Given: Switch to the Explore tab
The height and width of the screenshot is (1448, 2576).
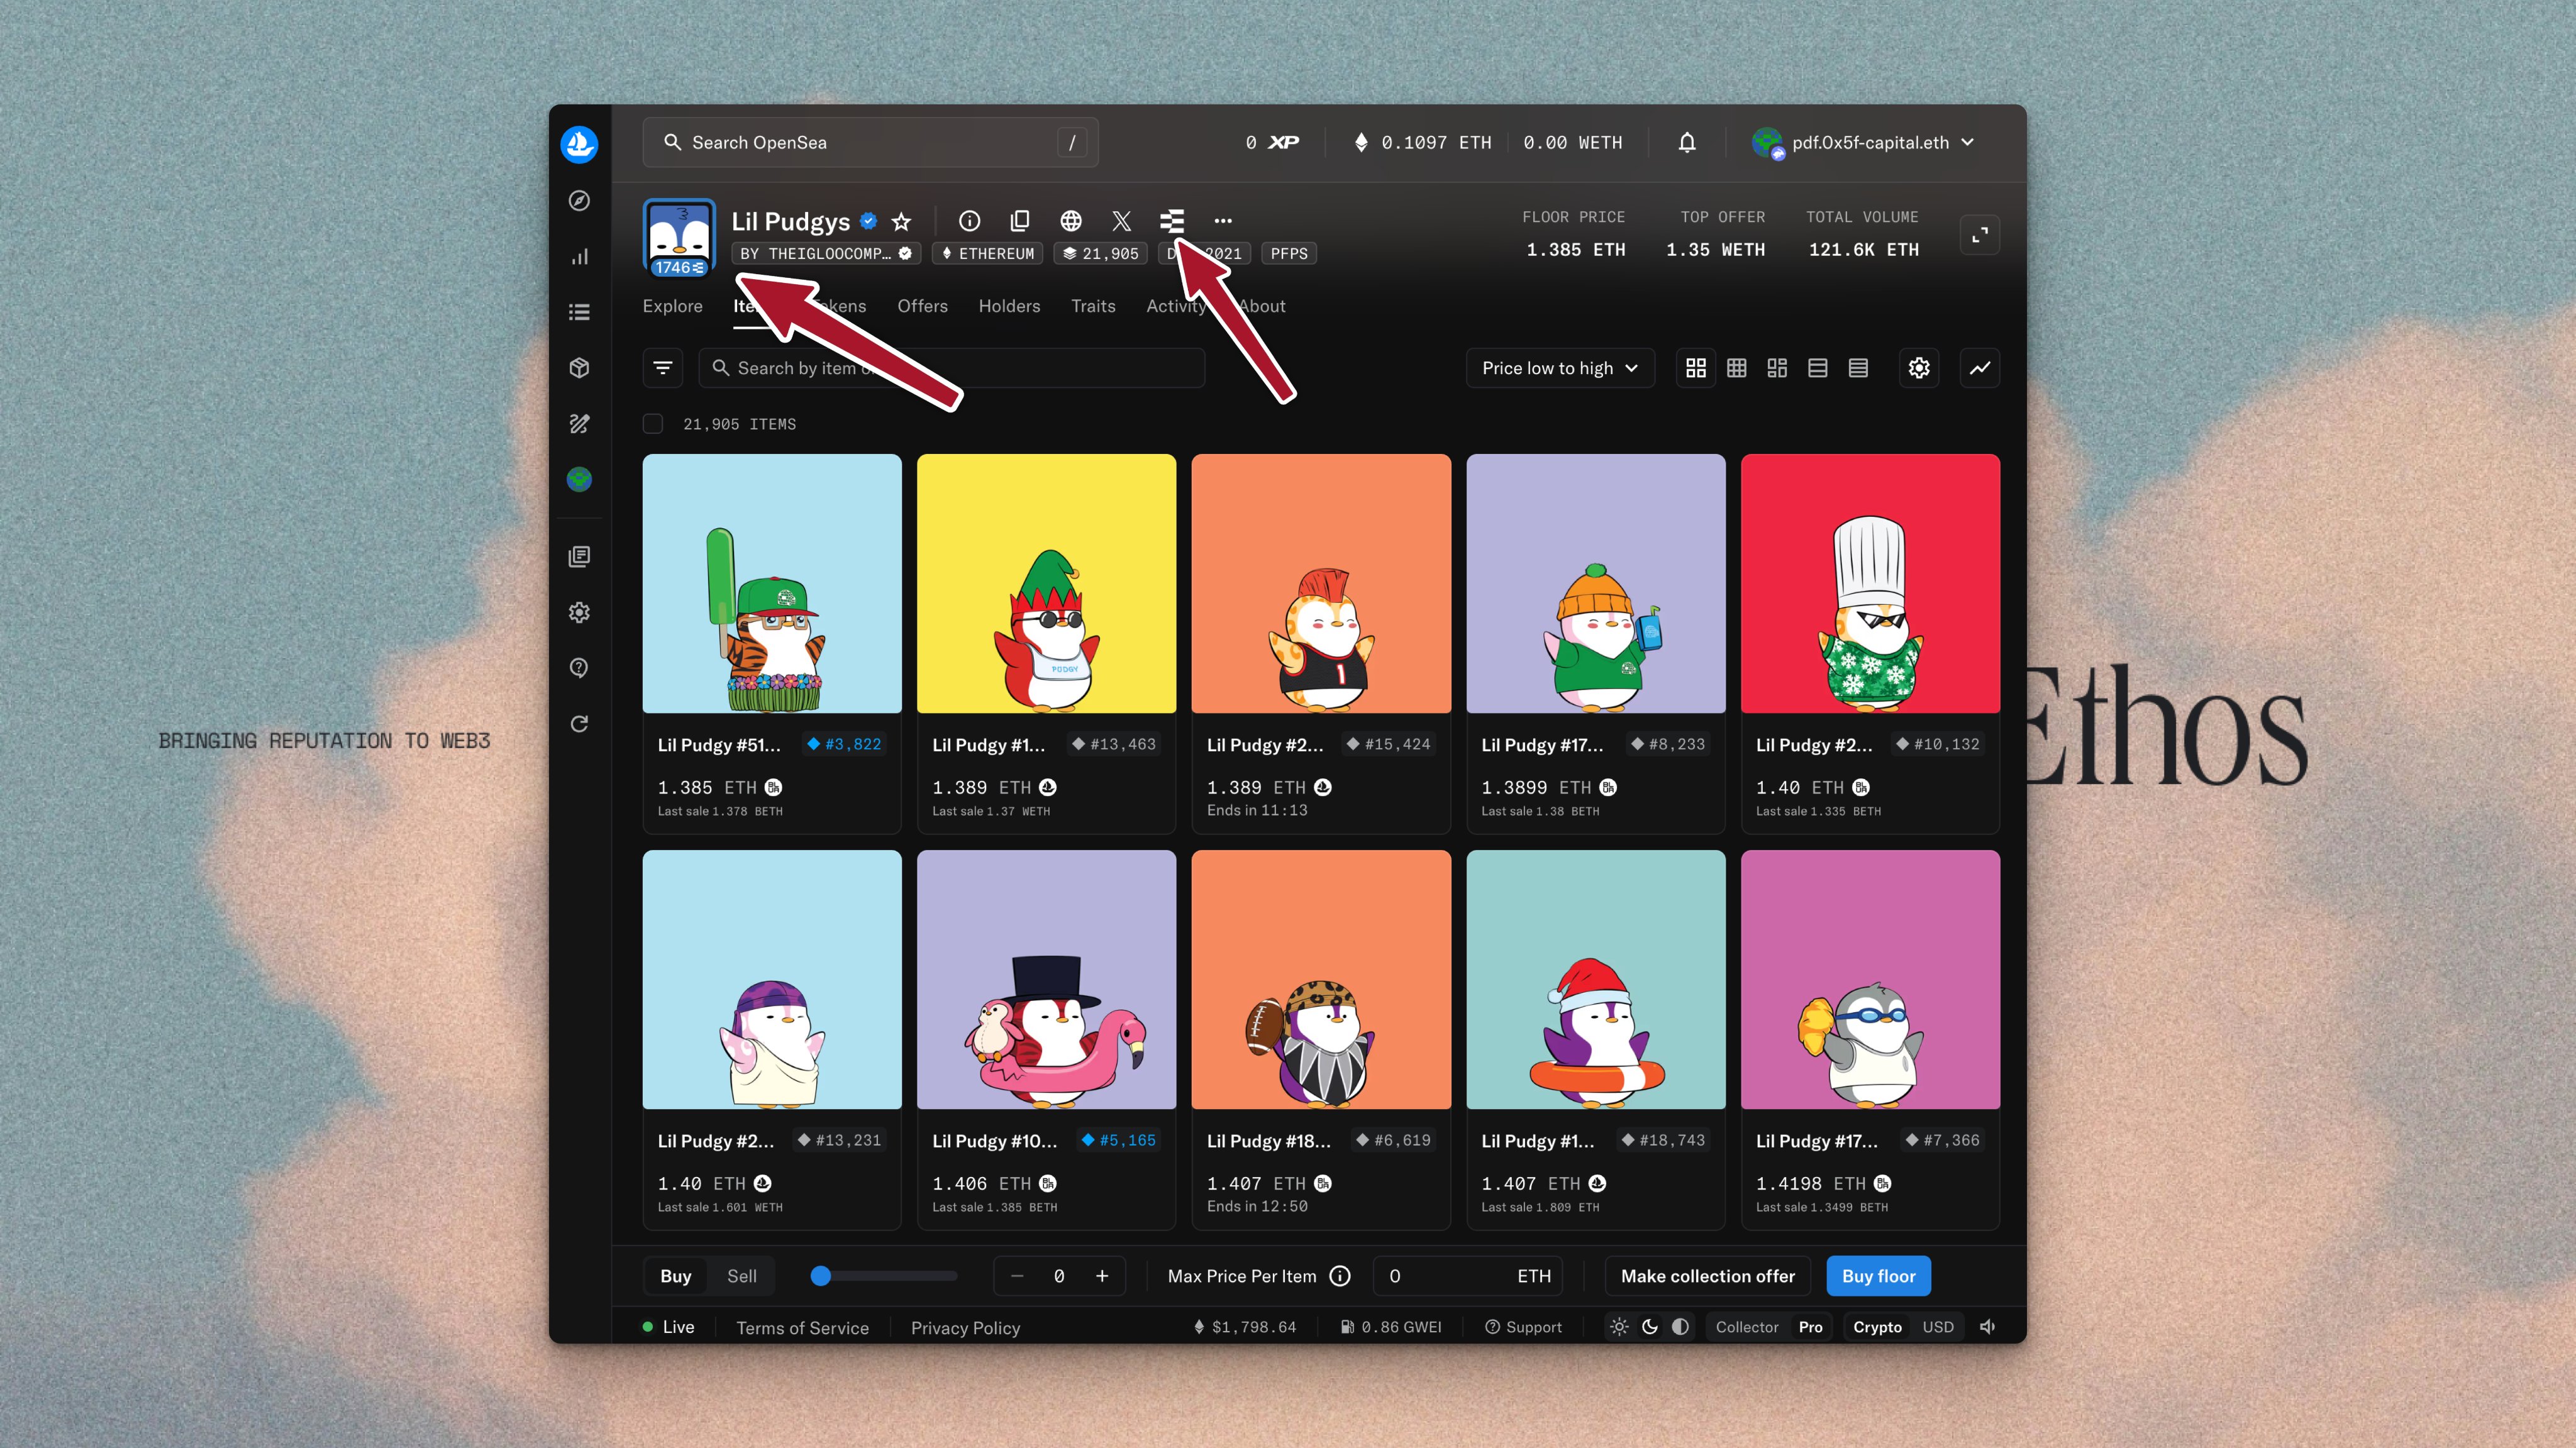Looking at the screenshot, I should coord(672,306).
